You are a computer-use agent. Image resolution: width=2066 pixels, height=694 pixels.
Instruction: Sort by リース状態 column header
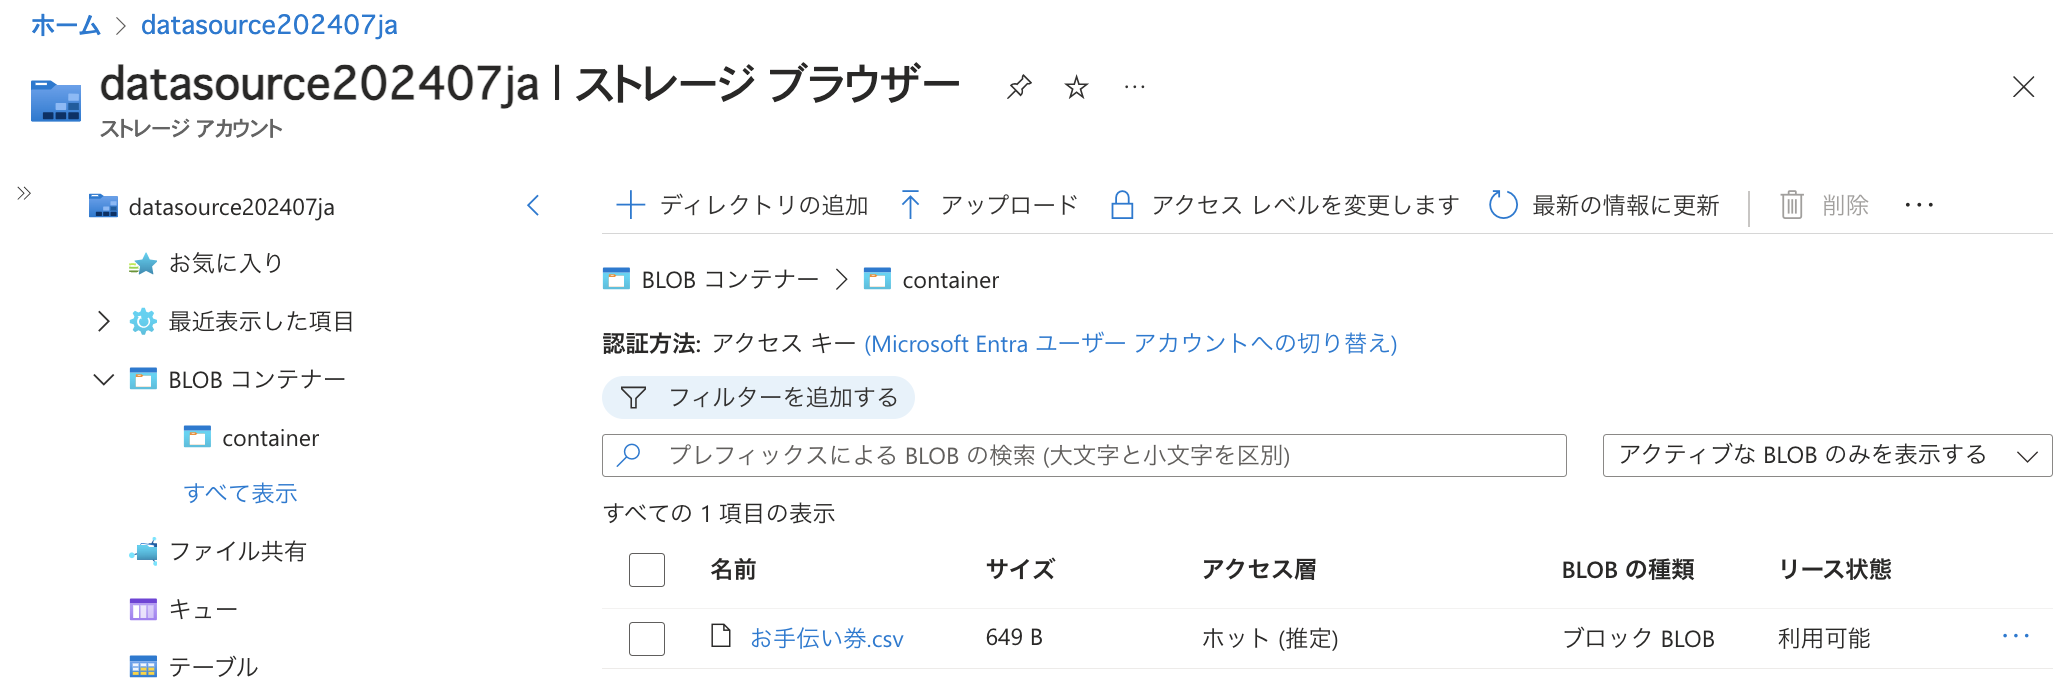1835,570
